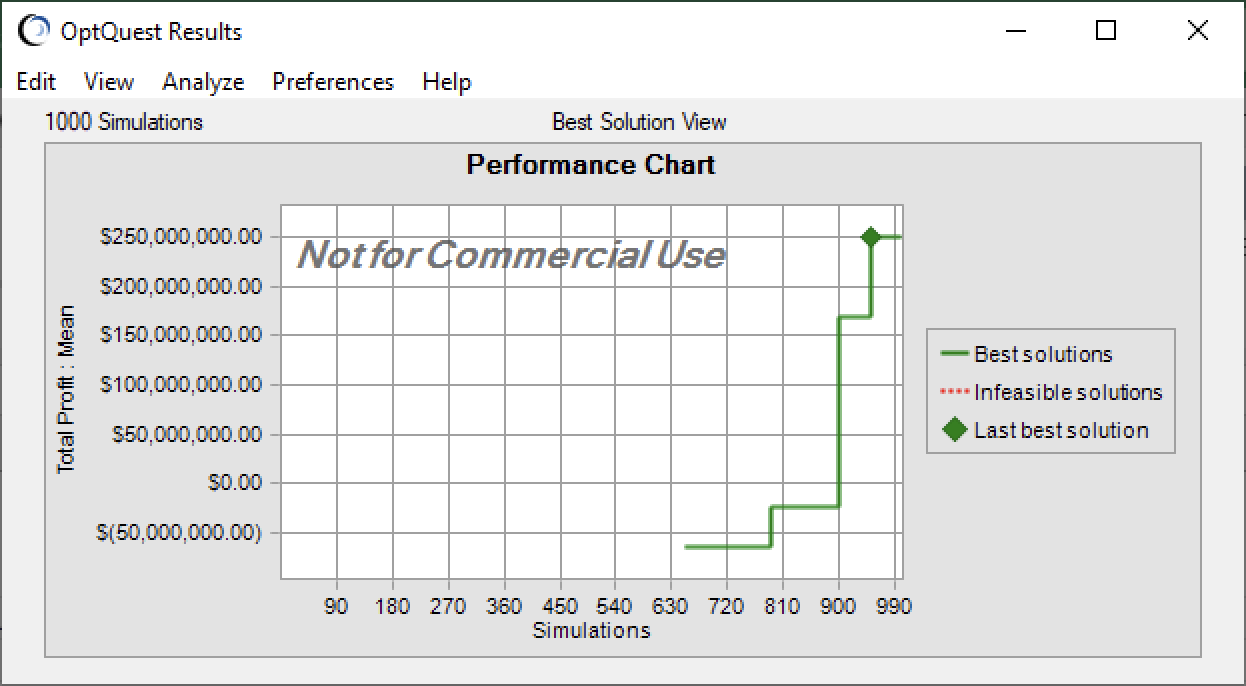
Task: Click the Not for Commercial Use watermark
Action: click(x=510, y=255)
